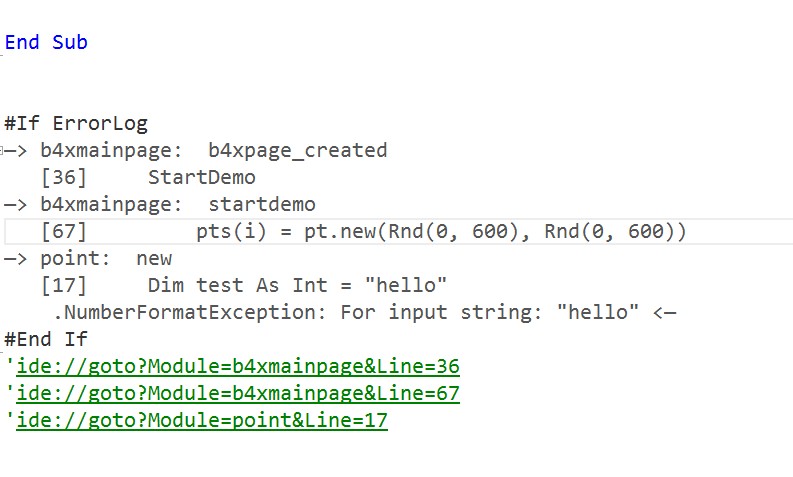Image resolution: width=793 pixels, height=477 pixels.
Task: Follow the b4xmainpage Line=67 goto link
Action: pos(238,393)
